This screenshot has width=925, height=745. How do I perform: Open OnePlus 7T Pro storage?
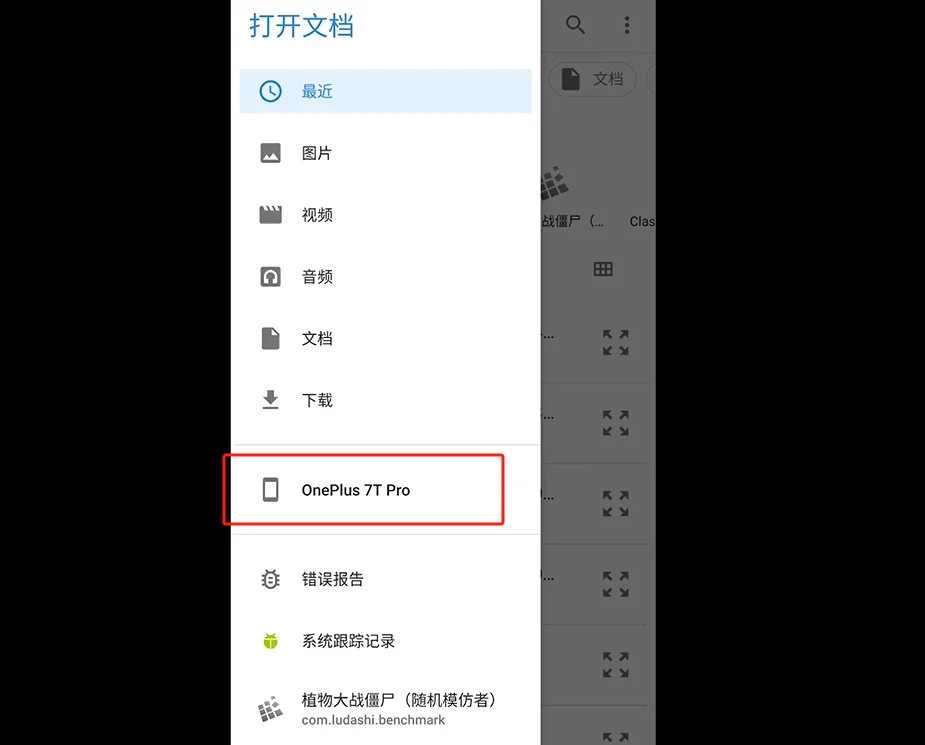point(385,490)
